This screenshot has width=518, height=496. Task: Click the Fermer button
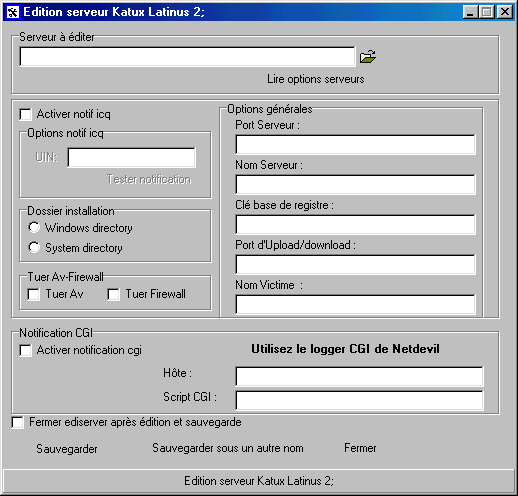pyautogui.click(x=360, y=448)
